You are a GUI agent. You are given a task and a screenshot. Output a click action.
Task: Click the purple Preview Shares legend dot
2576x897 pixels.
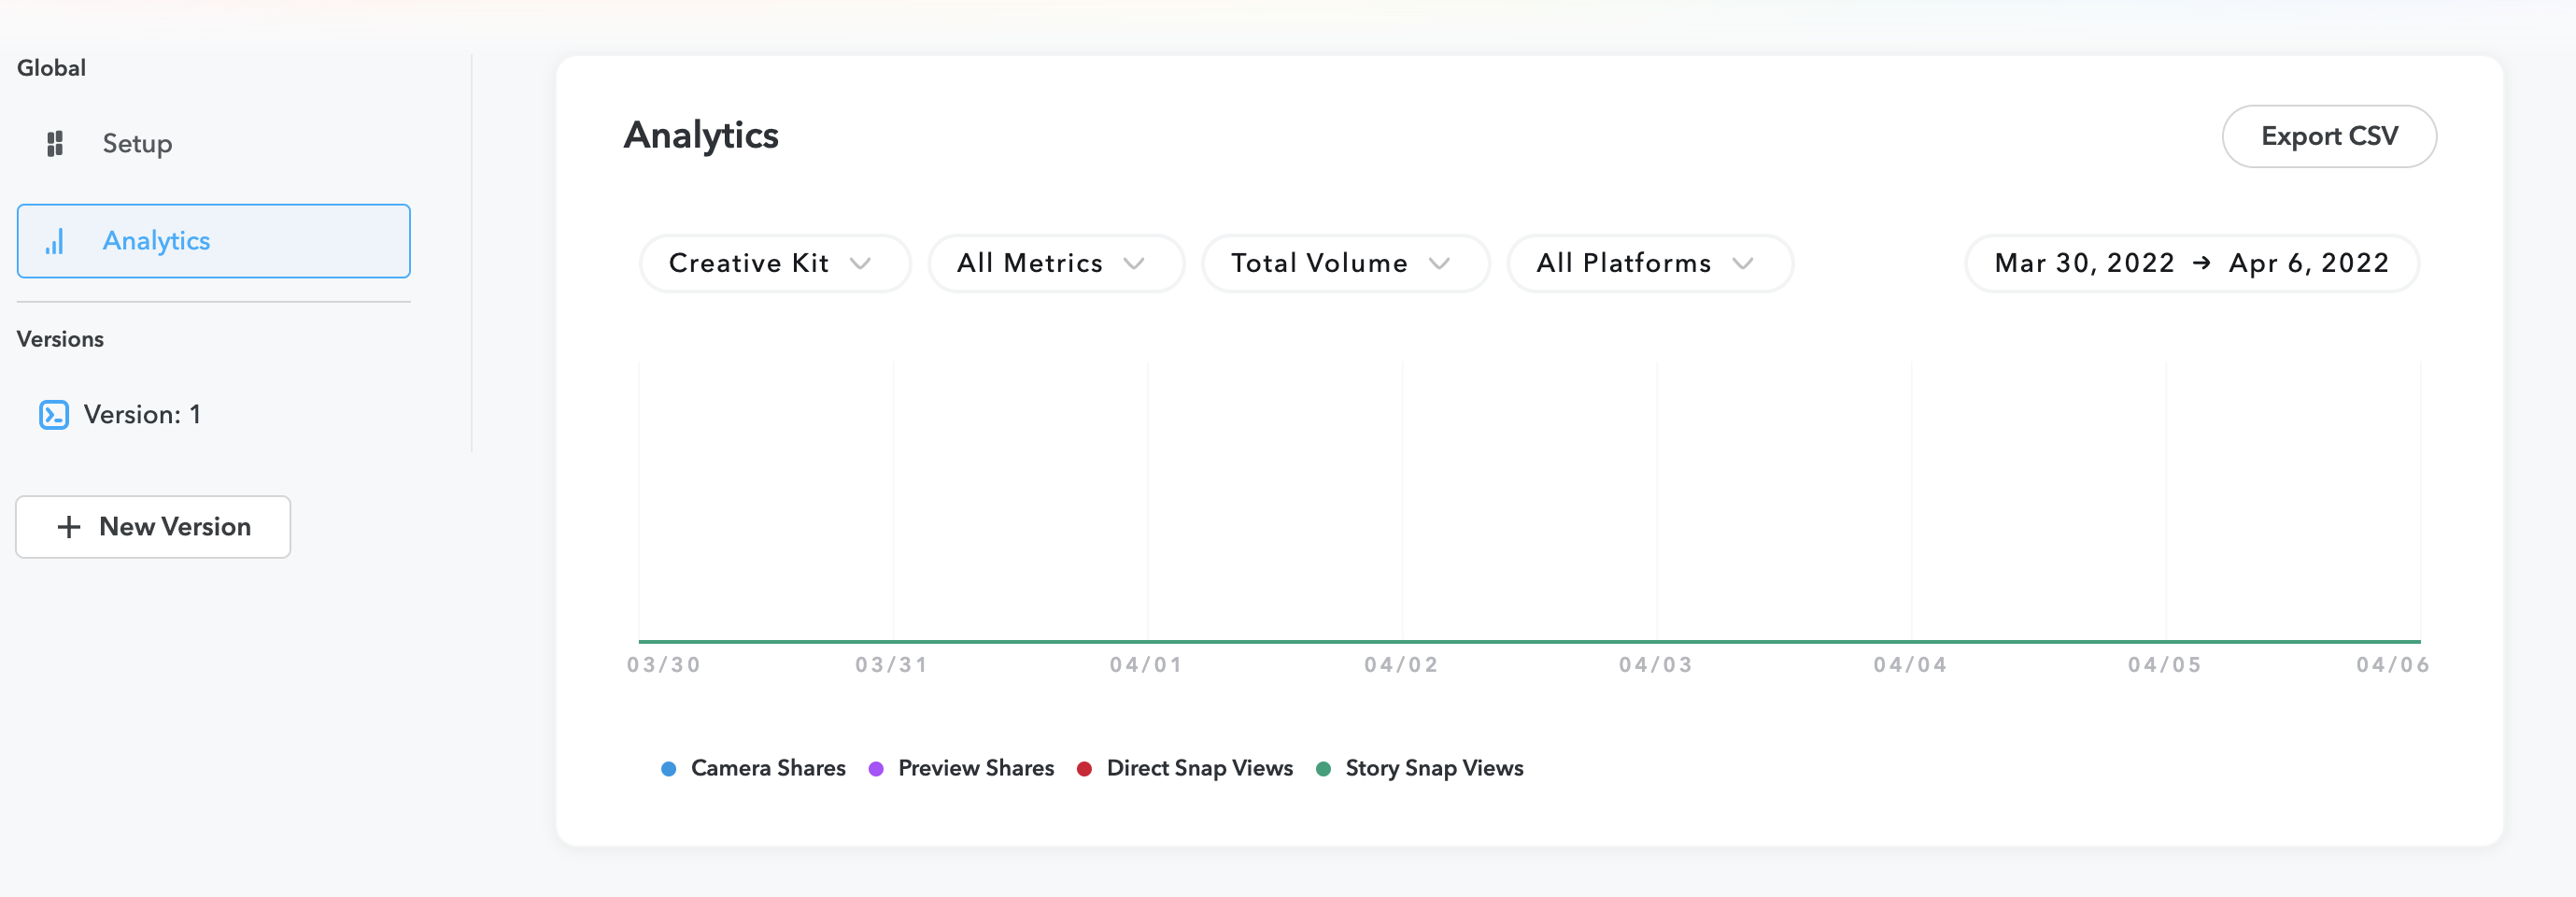(876, 769)
